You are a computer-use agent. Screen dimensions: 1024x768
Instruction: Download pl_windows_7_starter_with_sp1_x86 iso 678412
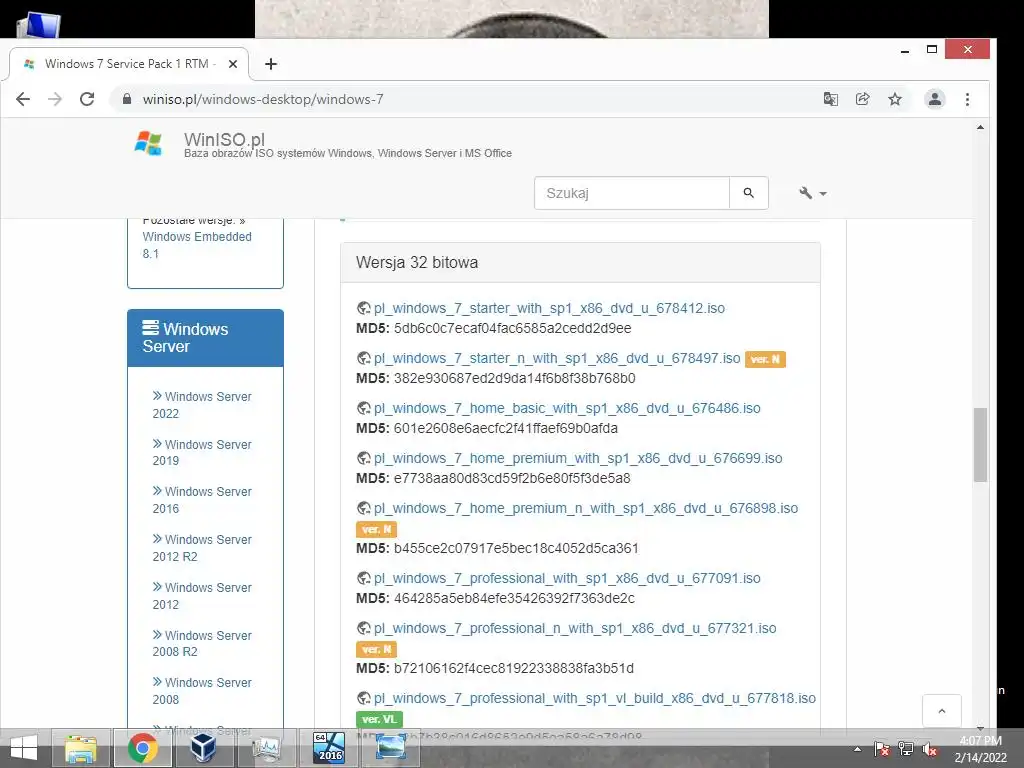pyautogui.click(x=549, y=308)
